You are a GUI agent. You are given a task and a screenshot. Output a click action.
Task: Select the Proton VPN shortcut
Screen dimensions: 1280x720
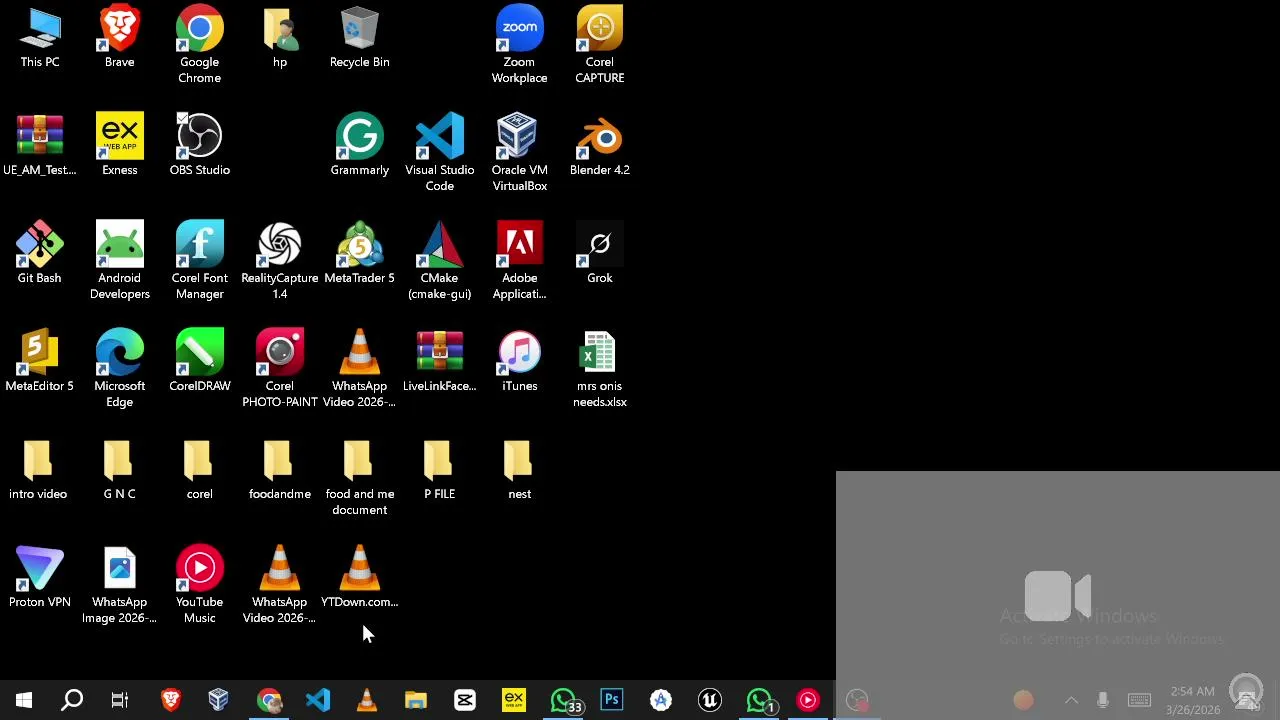40,578
